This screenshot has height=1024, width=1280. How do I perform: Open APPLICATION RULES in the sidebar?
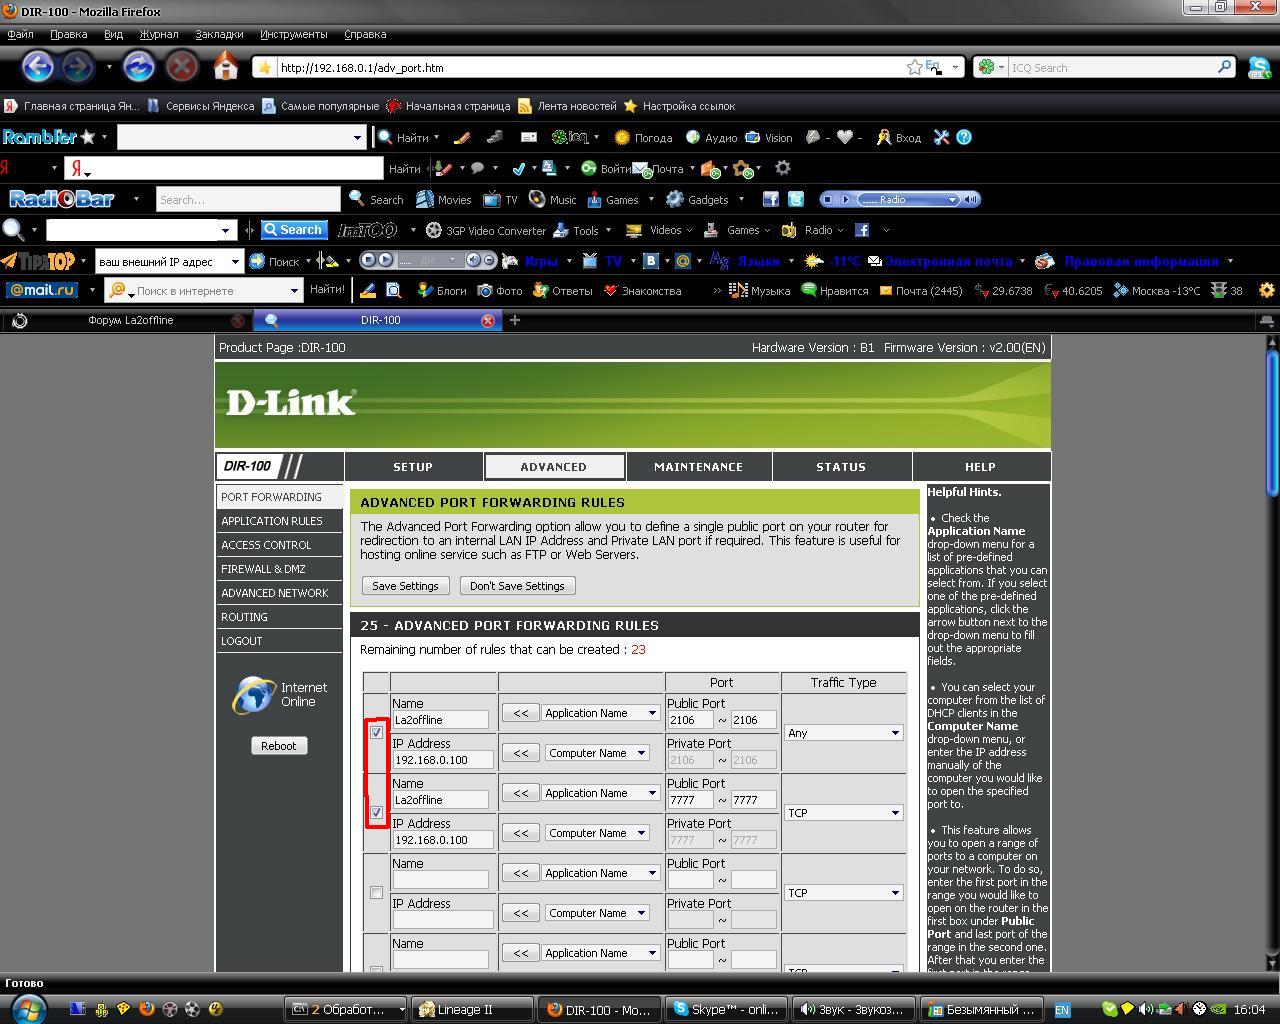(272, 521)
